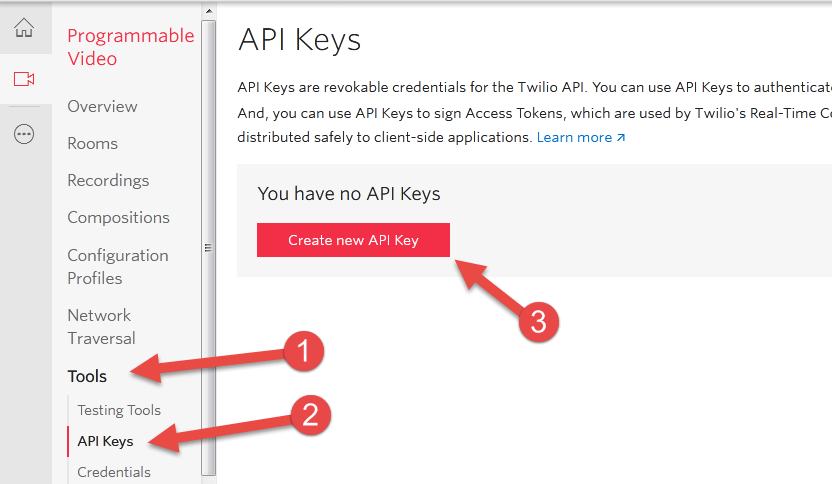The image size is (832, 484).
Task: Open Overview in the sidebar
Action: (102, 106)
